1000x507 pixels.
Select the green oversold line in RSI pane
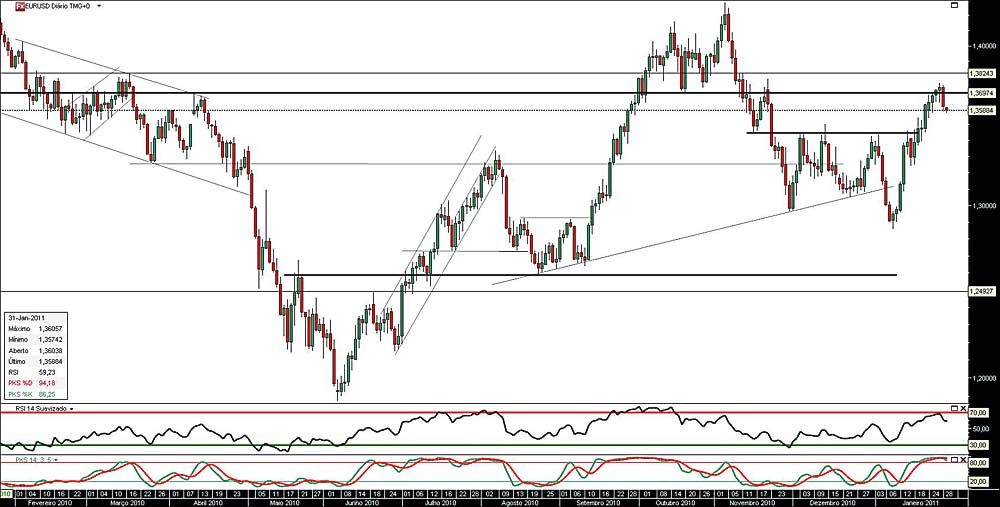click(485, 445)
